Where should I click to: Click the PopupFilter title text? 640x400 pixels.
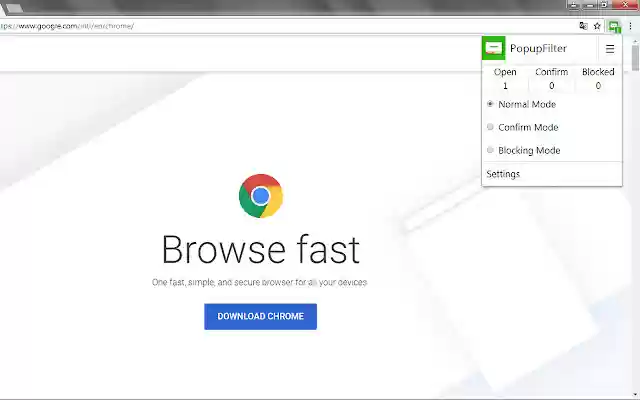click(x=538, y=48)
